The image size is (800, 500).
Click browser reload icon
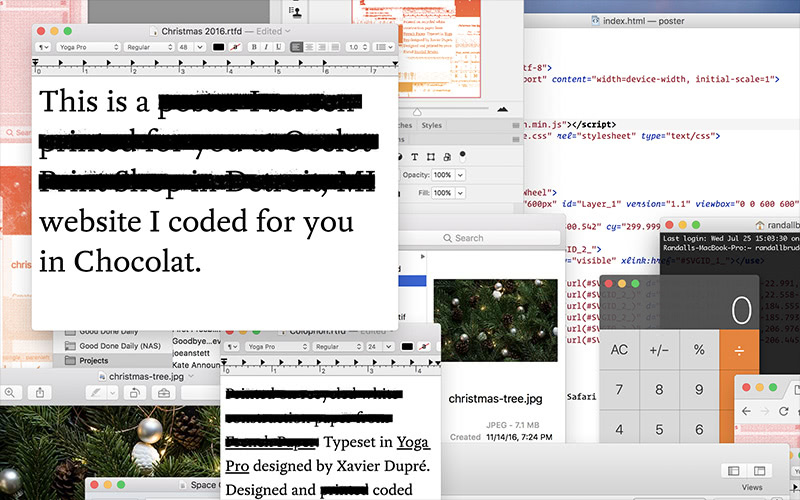(x=784, y=411)
